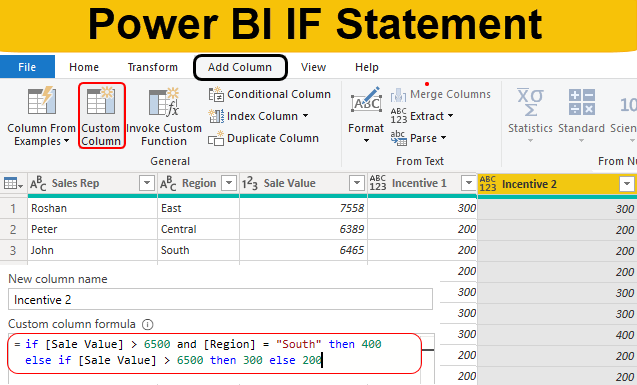Screen dimensions: 637x385
Task: Click the Format text icon
Action: coord(366,99)
